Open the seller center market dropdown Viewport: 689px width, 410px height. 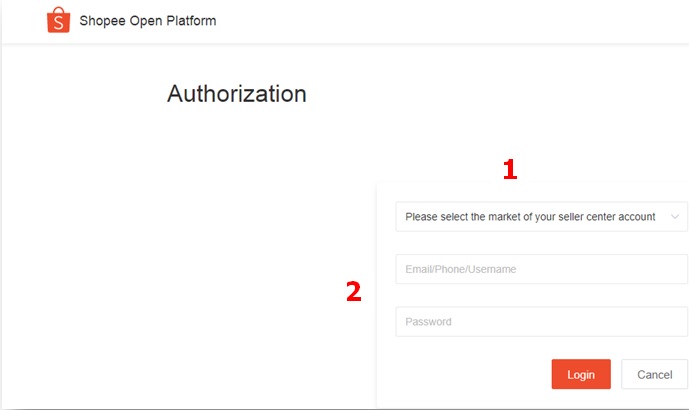541,217
